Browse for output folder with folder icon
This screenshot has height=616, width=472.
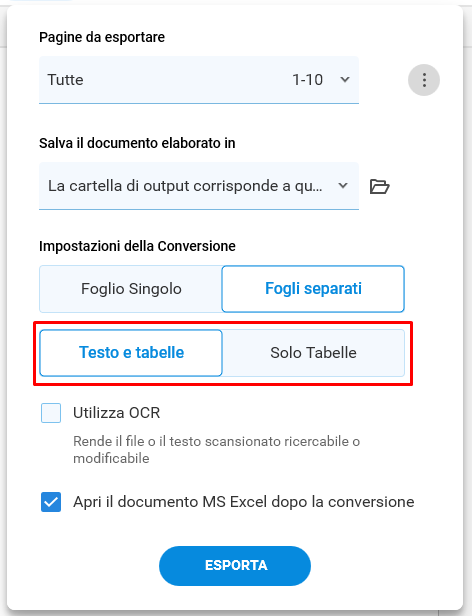[379, 186]
